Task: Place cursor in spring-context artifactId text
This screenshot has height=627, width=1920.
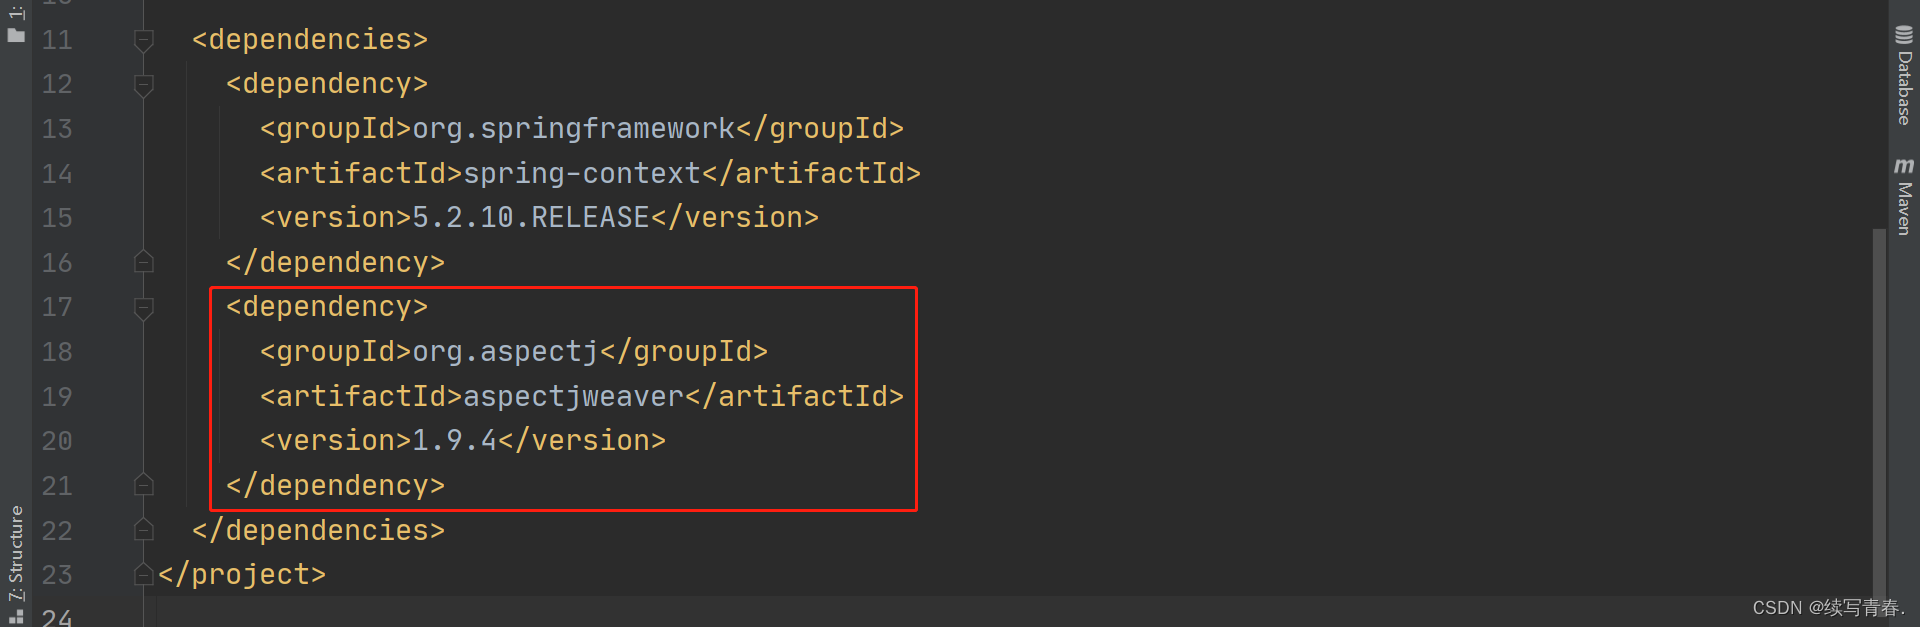Action: (x=582, y=173)
